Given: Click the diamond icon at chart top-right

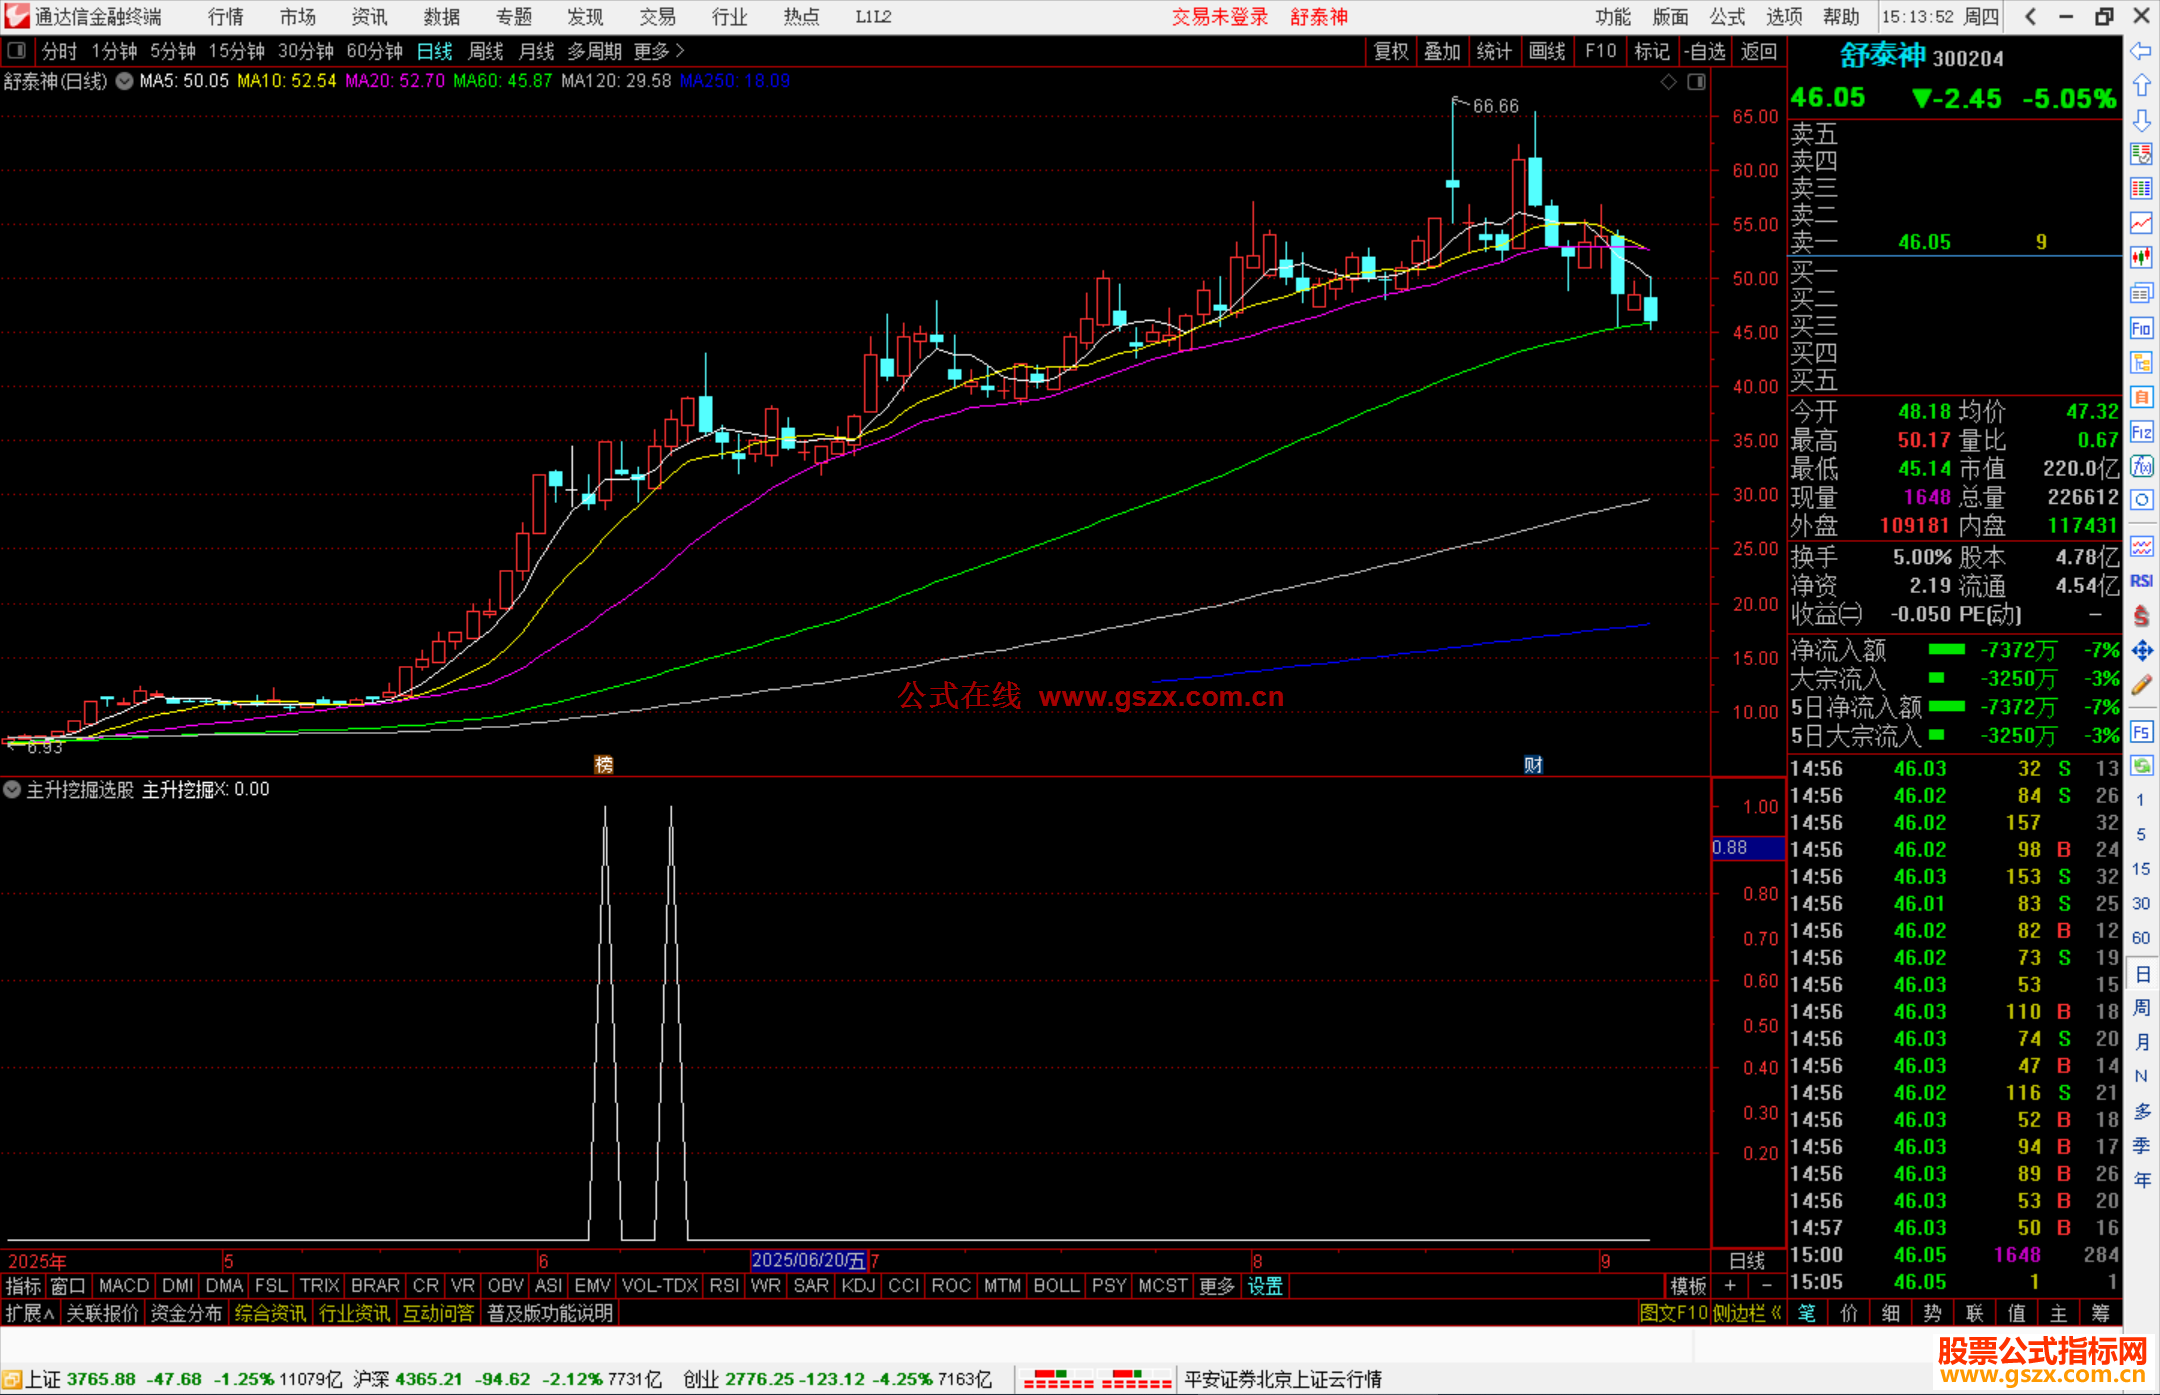Looking at the screenshot, I should click(x=1668, y=82).
